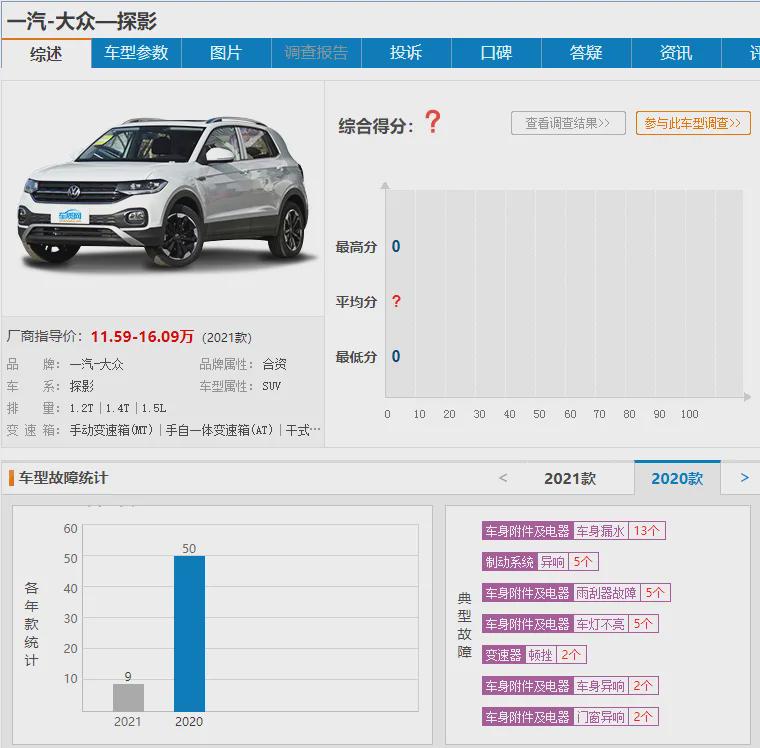Open the 口碑 tab
This screenshot has width=760, height=748.
pyautogui.click(x=496, y=53)
